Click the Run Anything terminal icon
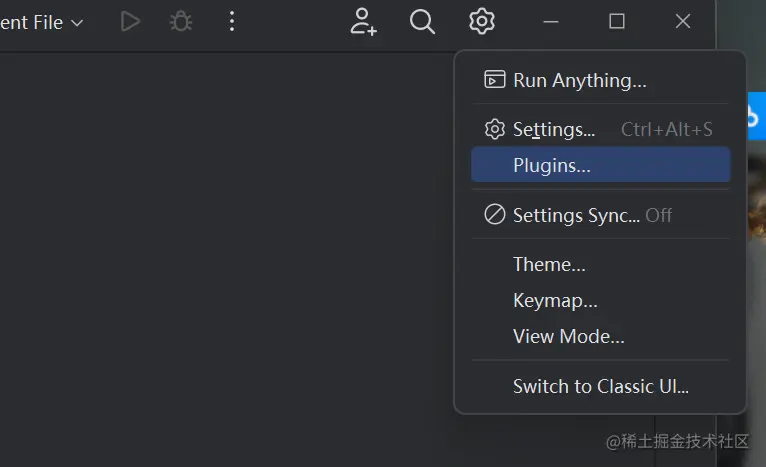Viewport: 766px width, 467px height. click(494, 80)
